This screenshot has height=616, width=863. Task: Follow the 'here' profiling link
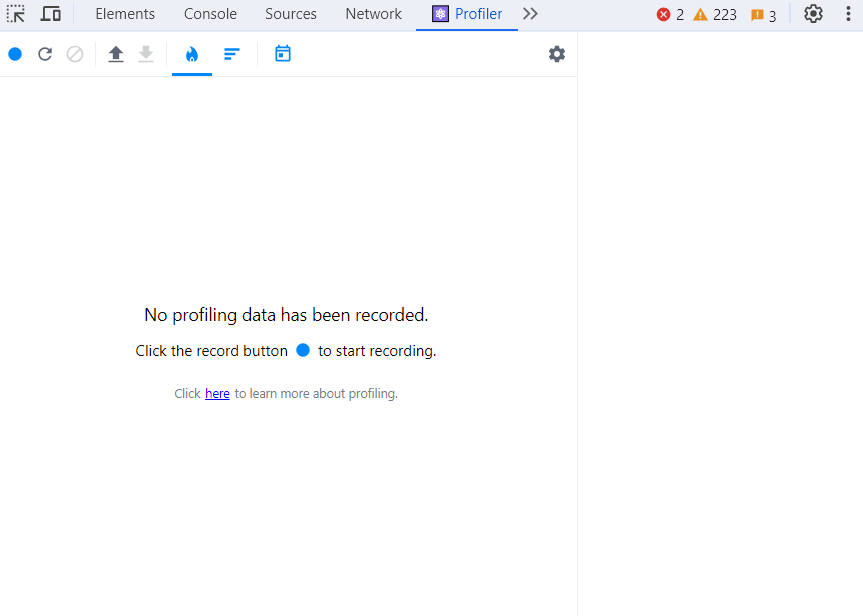tap(217, 394)
